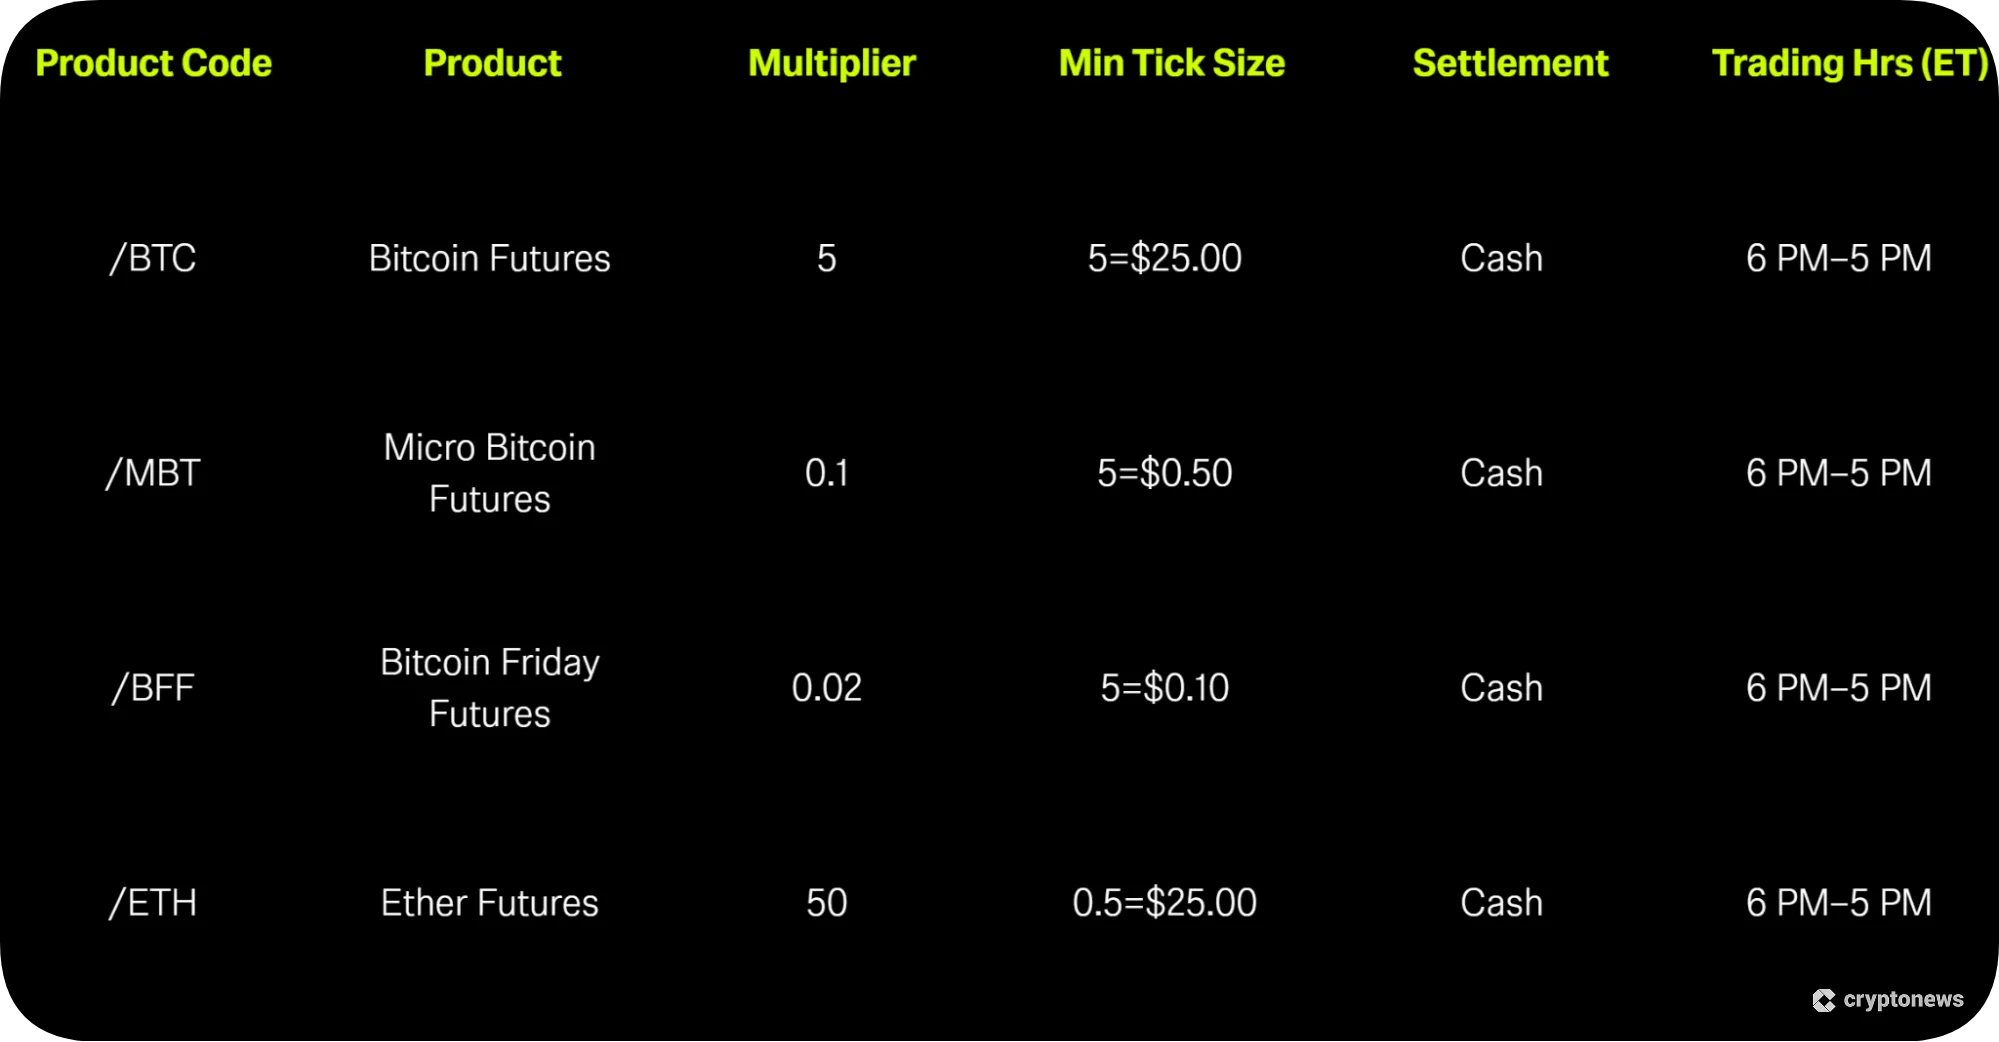Viewport: 1999px width, 1042px height.
Task: Click the cryptonews logo icon
Action: [x=1823, y=1000]
